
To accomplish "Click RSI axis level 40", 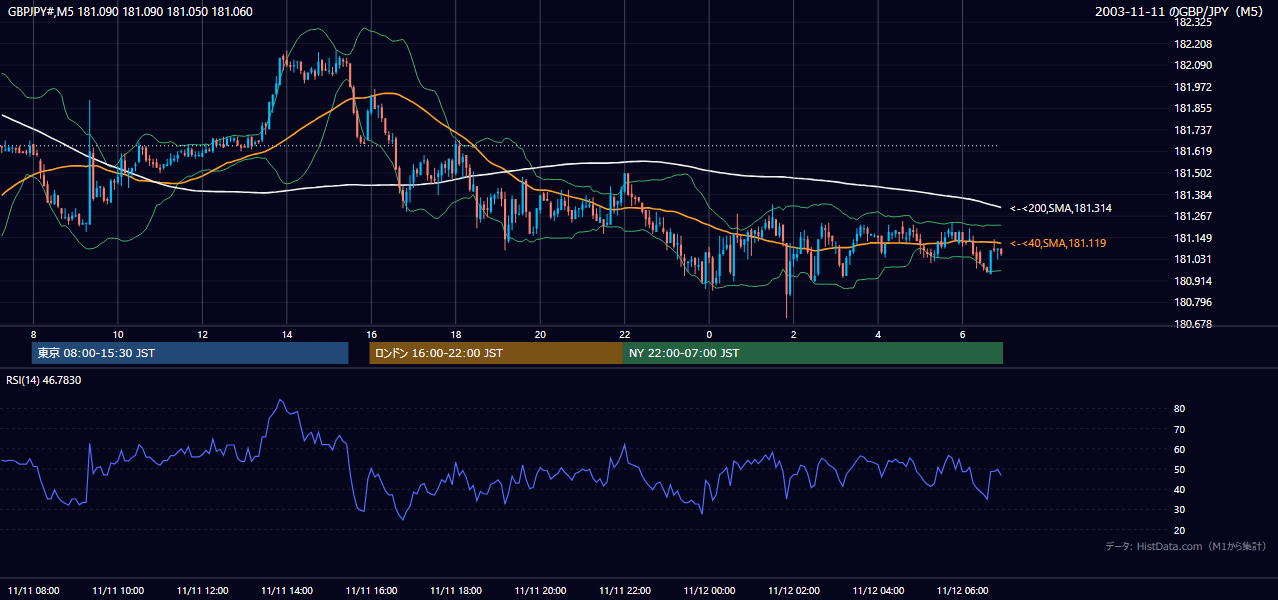I will click(x=1180, y=489).
